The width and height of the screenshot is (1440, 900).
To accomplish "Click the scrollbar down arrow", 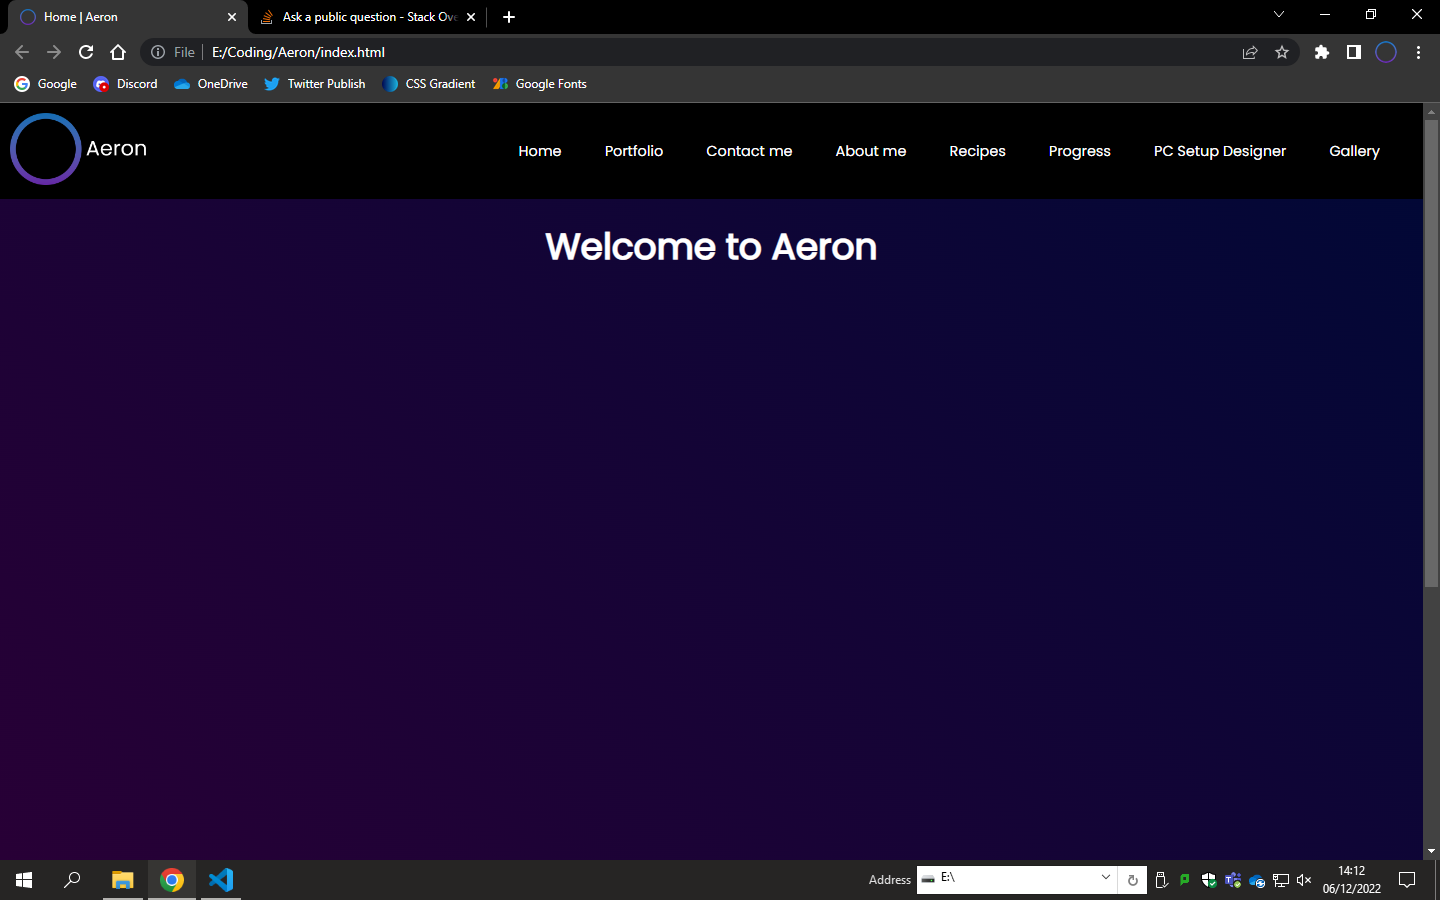I will point(1431,851).
